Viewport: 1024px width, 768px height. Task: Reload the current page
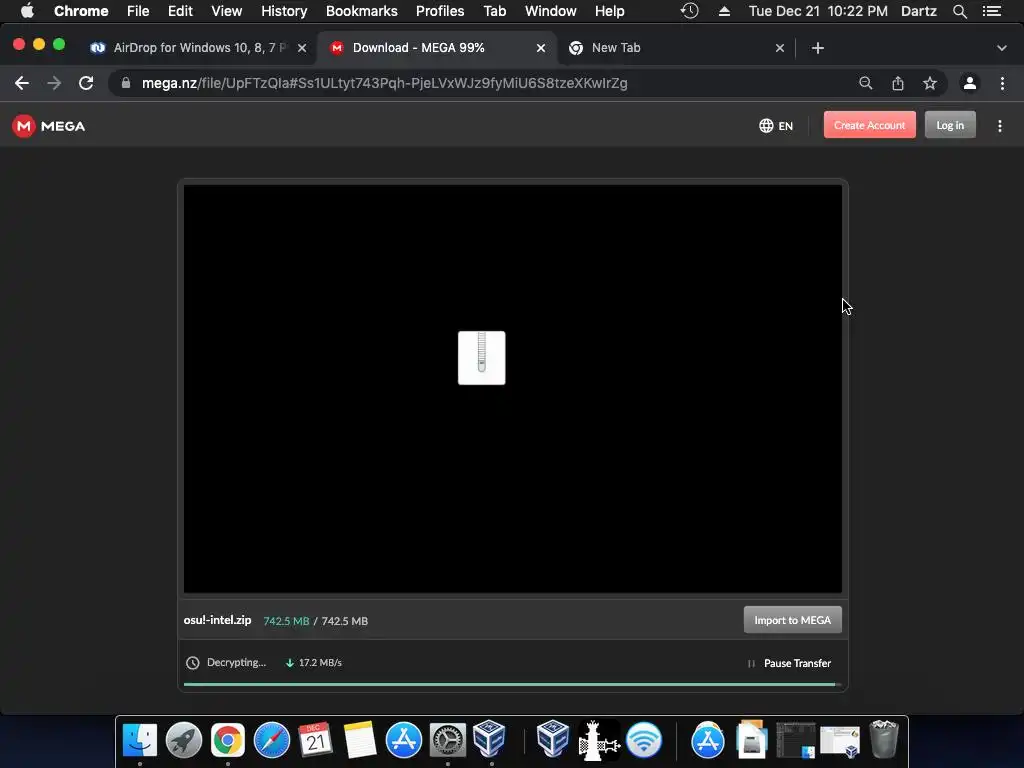click(86, 83)
